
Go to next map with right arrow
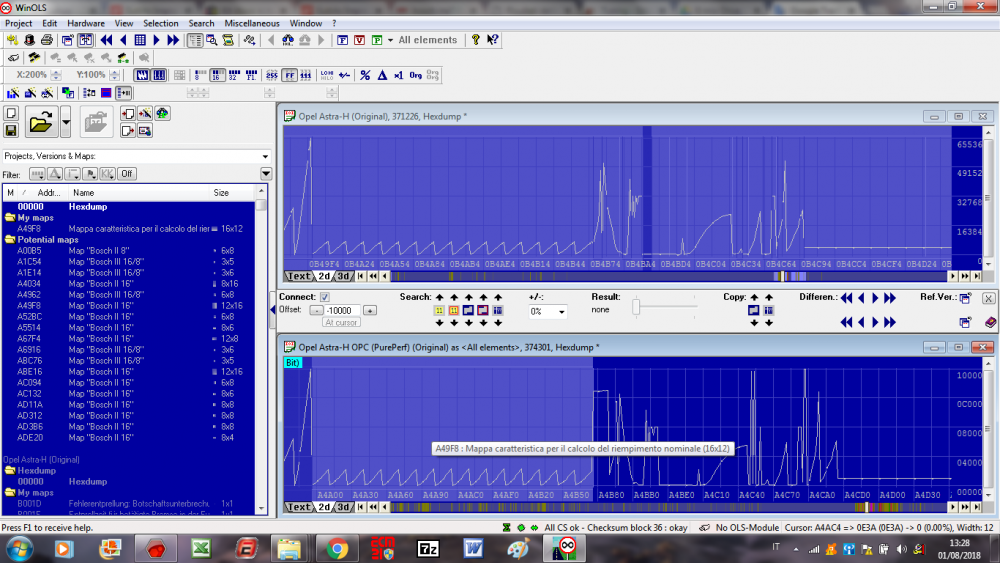156,40
